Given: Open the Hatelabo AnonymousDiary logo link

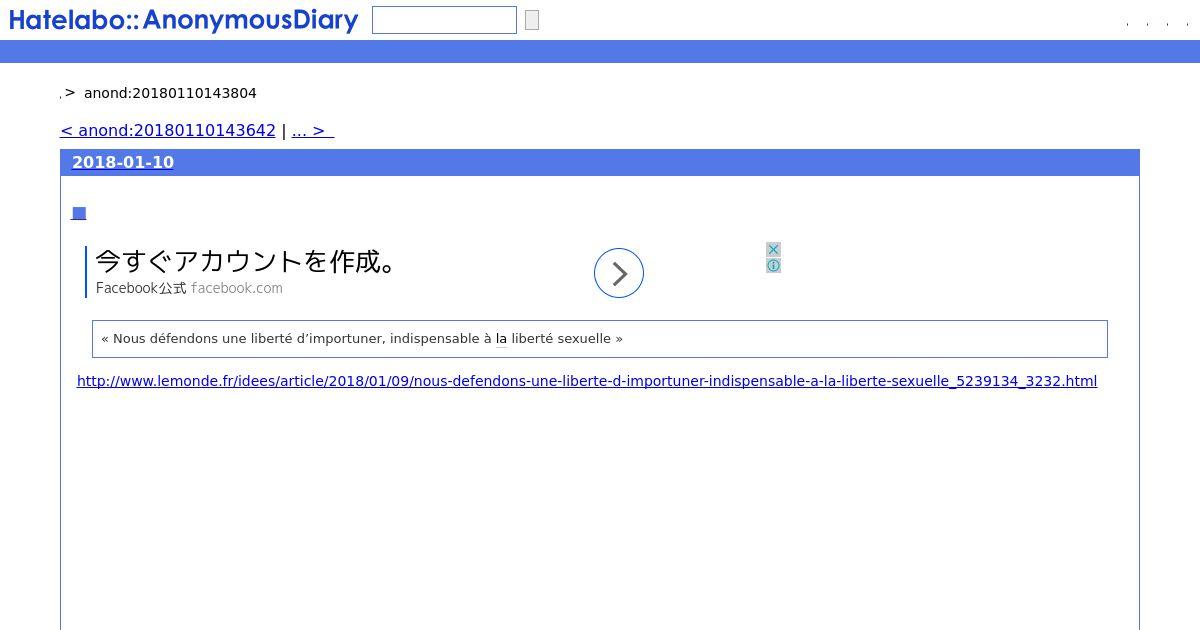Looking at the screenshot, I should pos(183,20).
